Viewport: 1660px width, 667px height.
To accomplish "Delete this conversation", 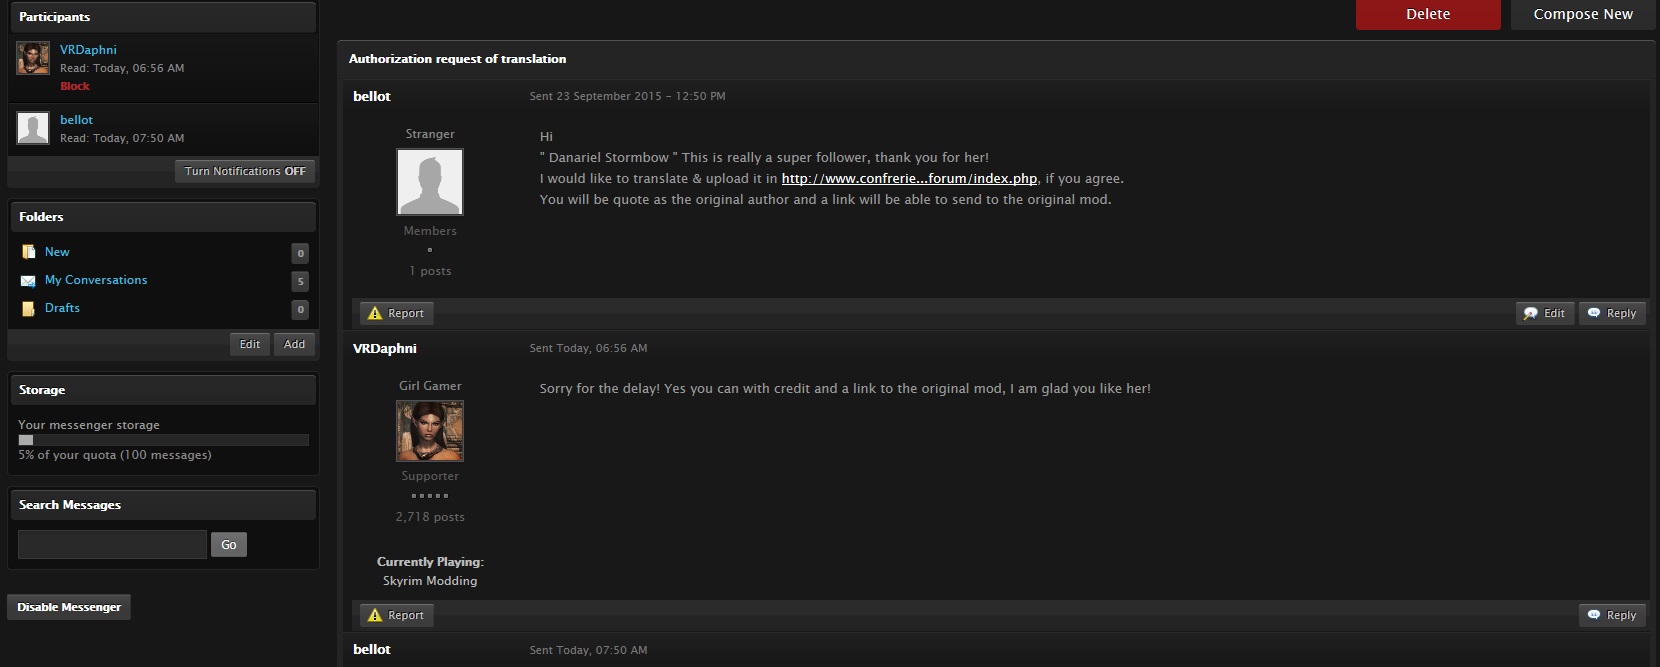I will pyautogui.click(x=1427, y=14).
